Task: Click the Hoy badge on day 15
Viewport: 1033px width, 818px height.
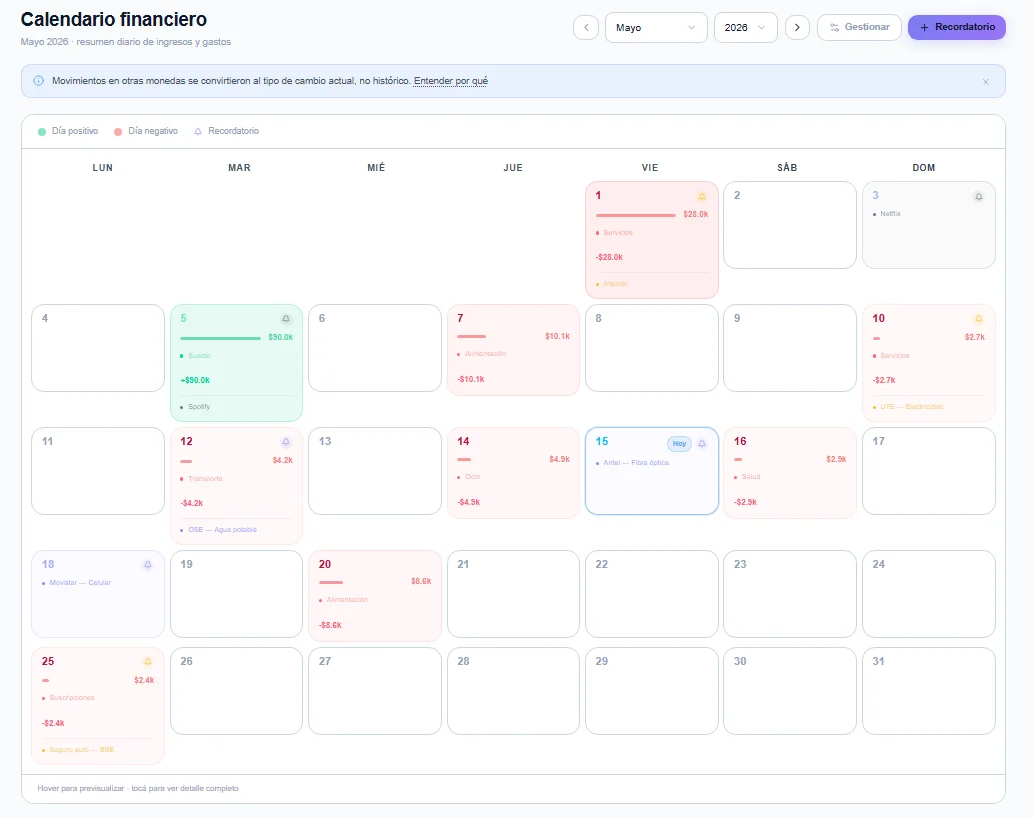Action: (x=679, y=443)
